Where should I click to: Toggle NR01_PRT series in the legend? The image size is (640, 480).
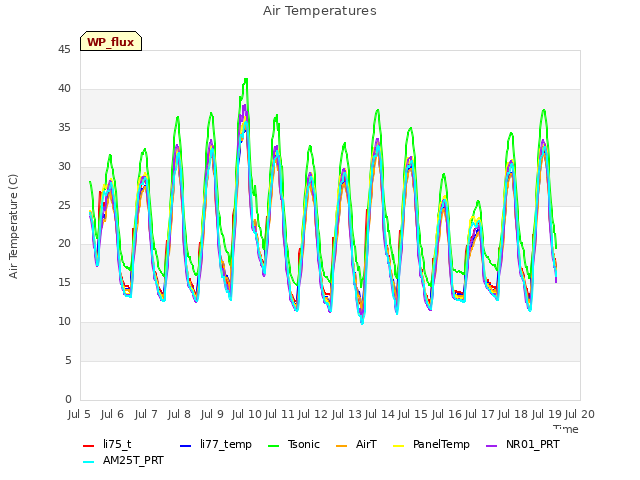[x=522, y=444]
